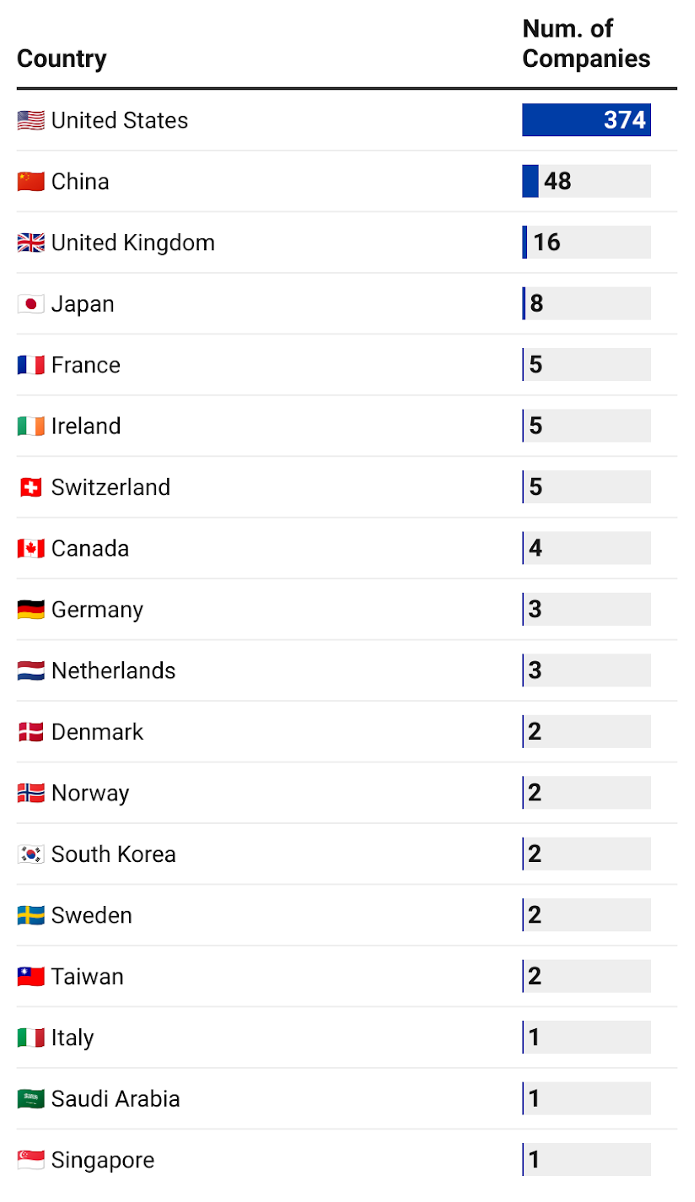Click the Num. of Companies column header
Image resolution: width=695 pixels, height=1202 pixels.
586,44
